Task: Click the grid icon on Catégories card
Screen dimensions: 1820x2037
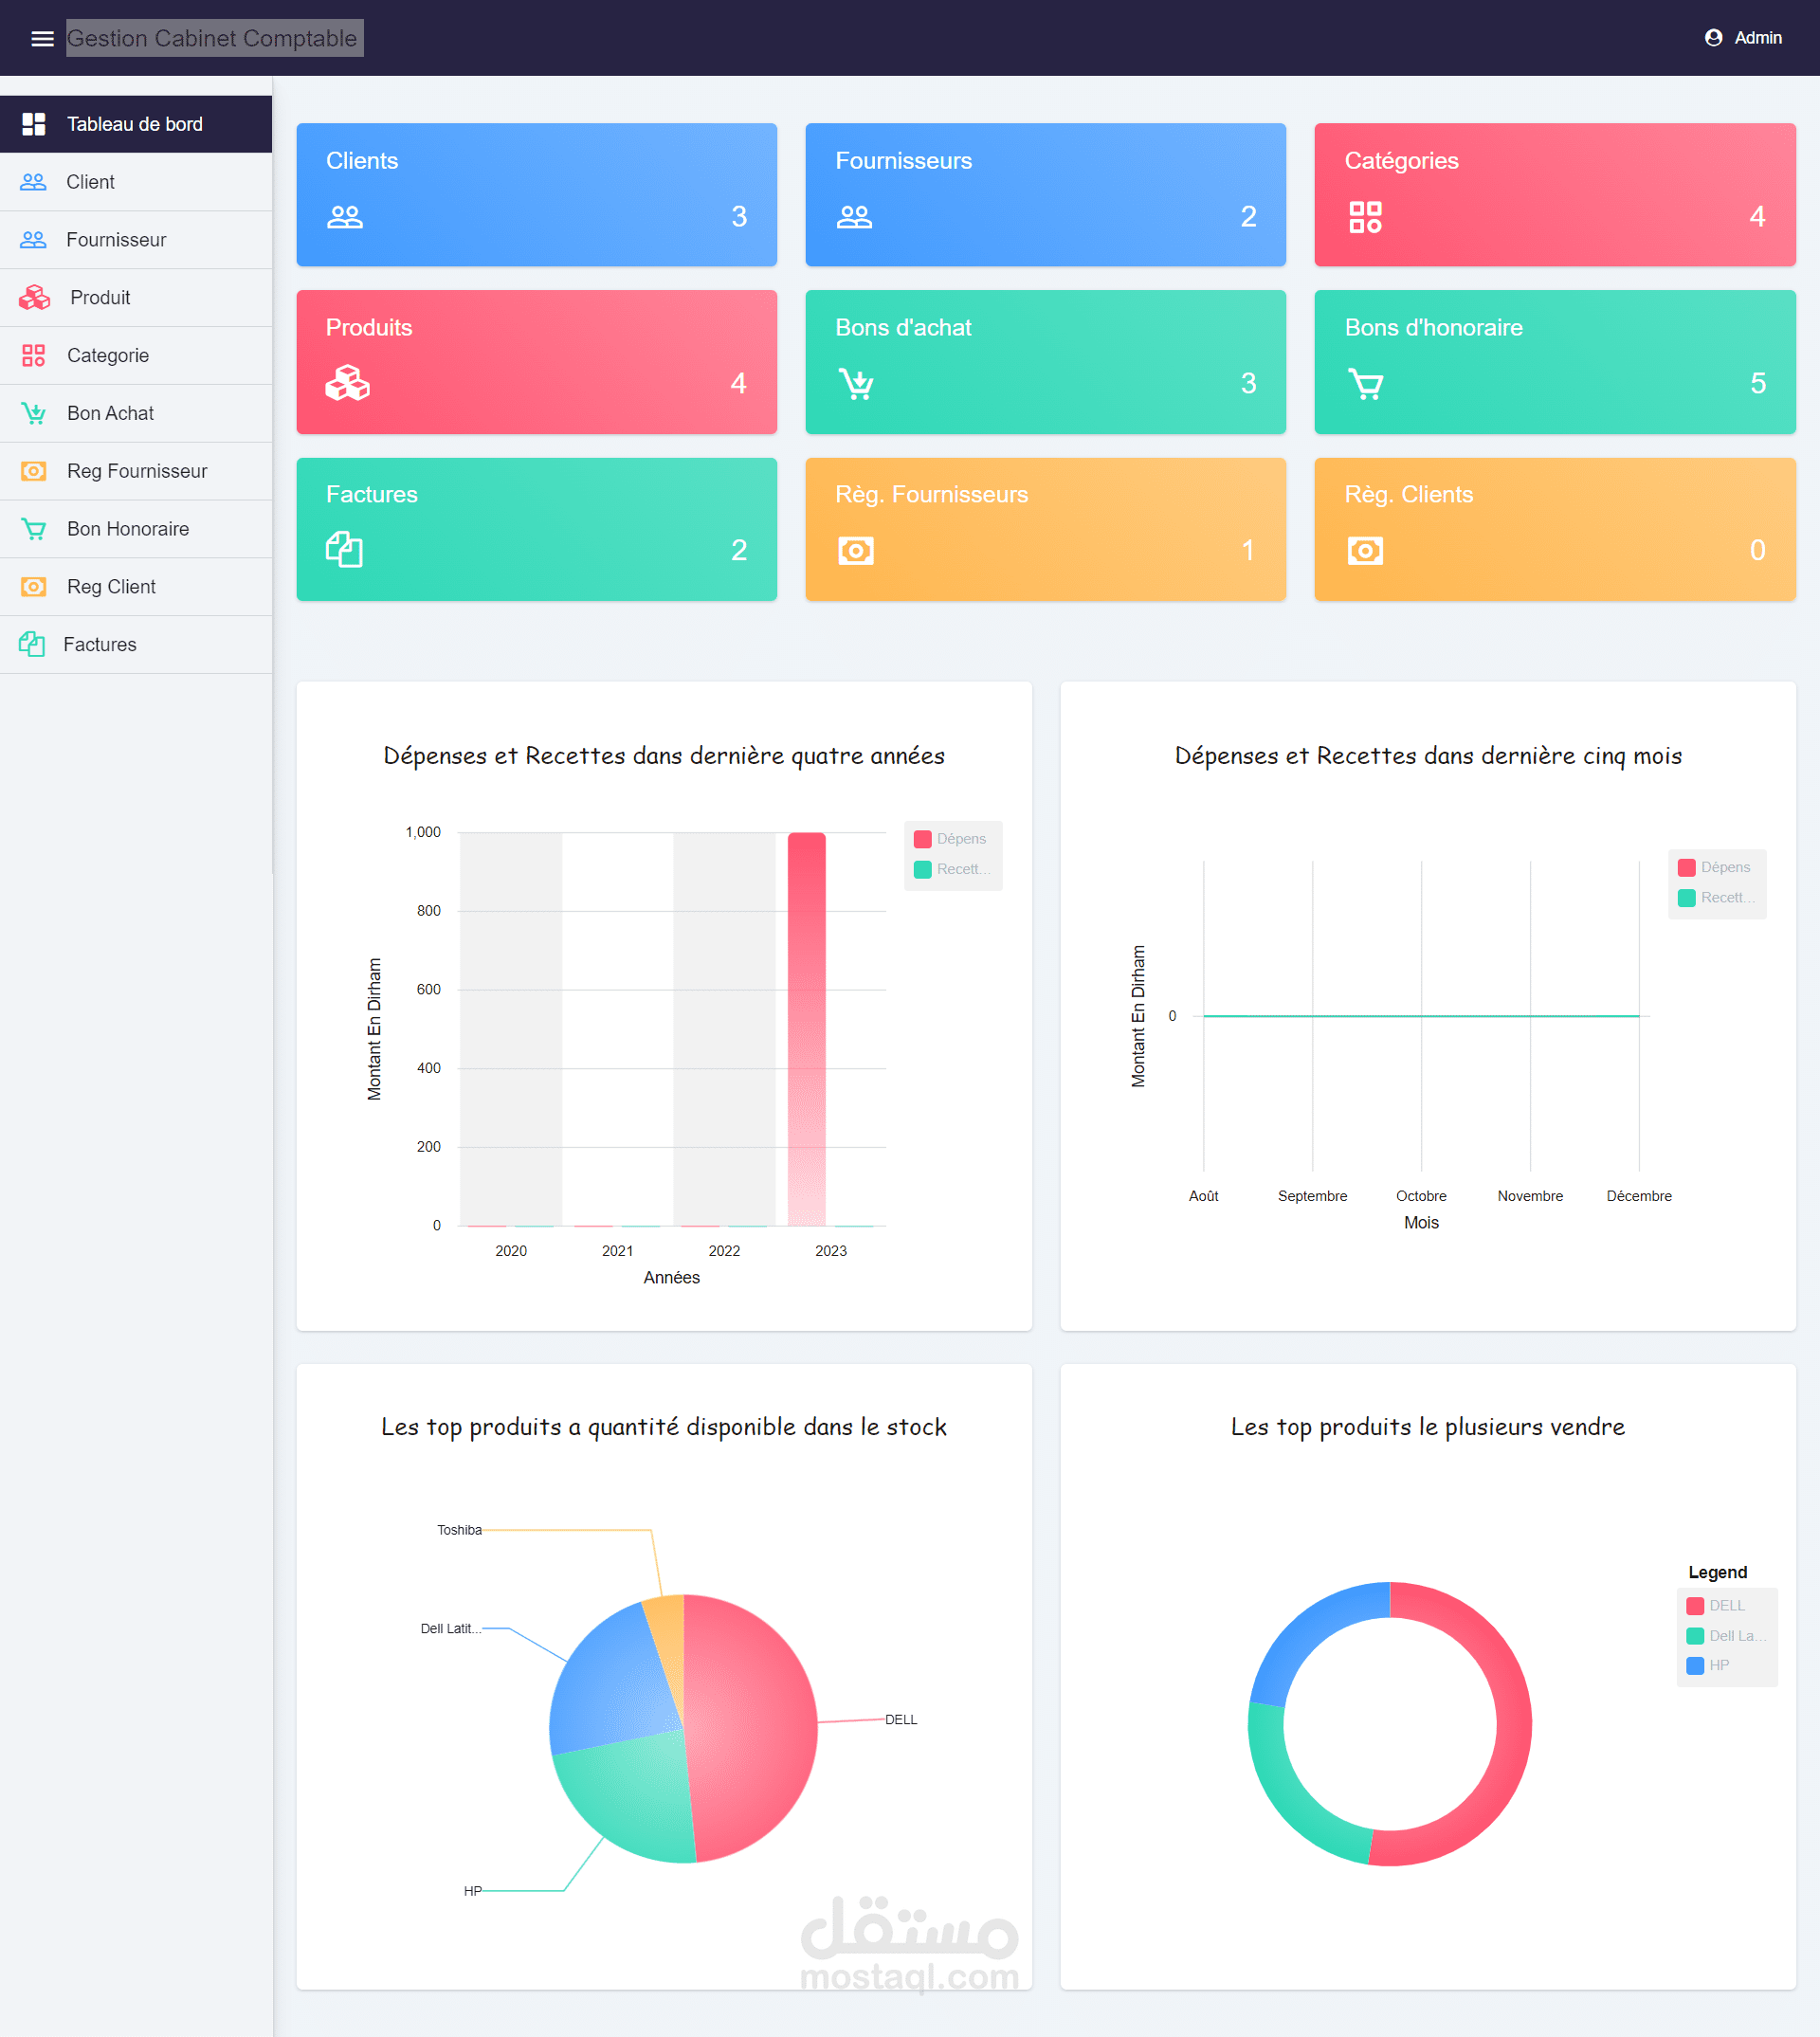Action: 1365,217
